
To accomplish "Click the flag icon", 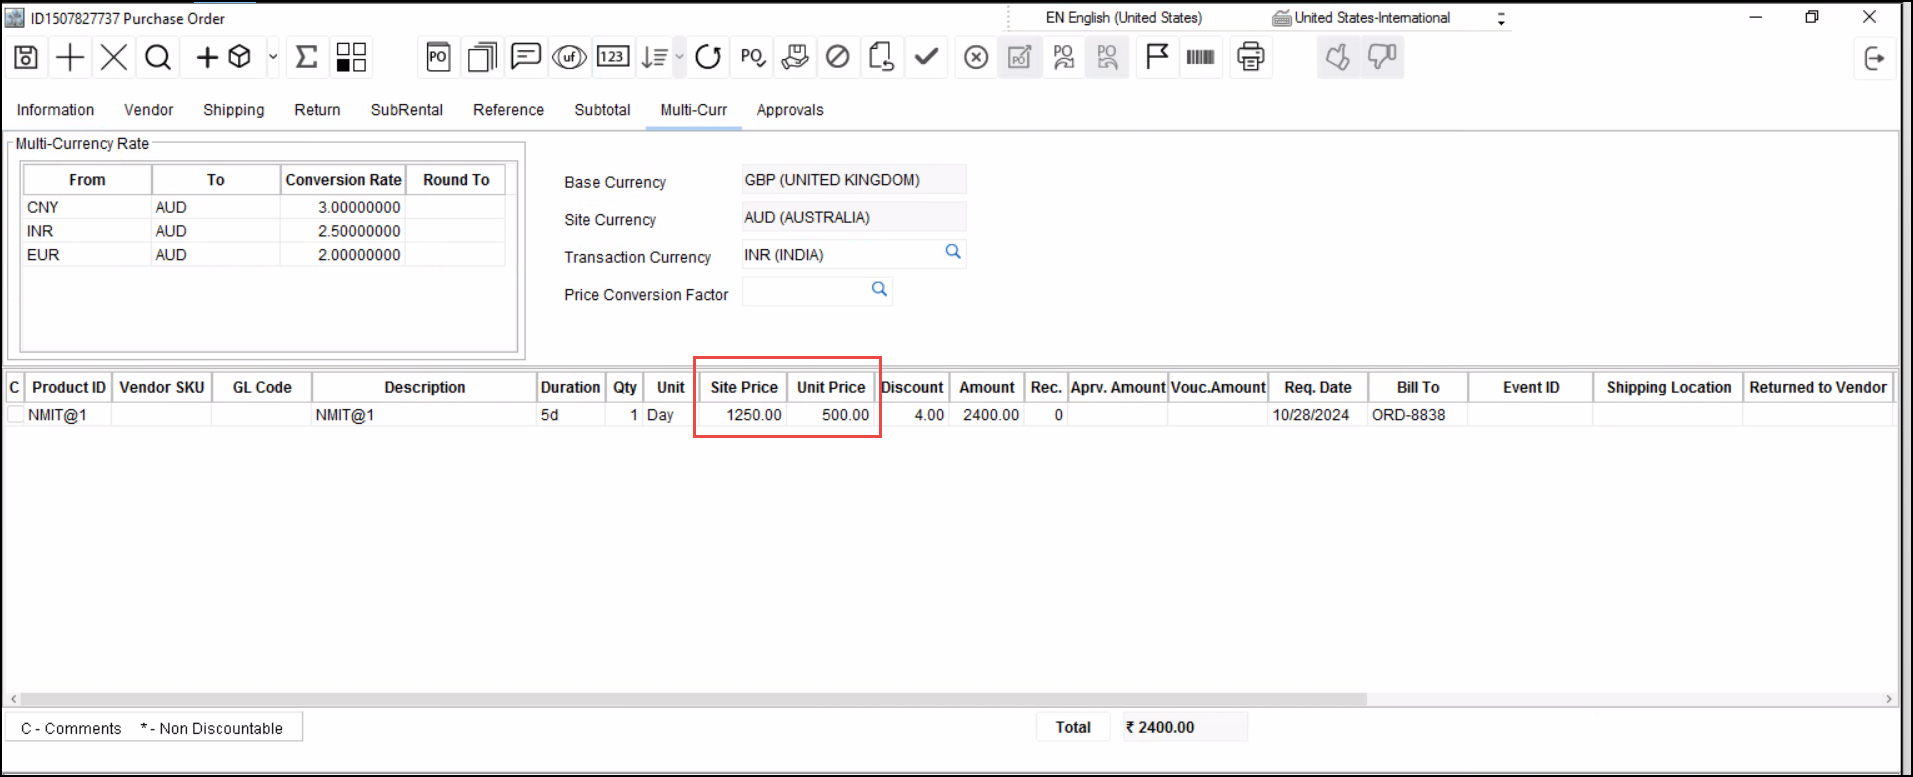I will pyautogui.click(x=1157, y=58).
